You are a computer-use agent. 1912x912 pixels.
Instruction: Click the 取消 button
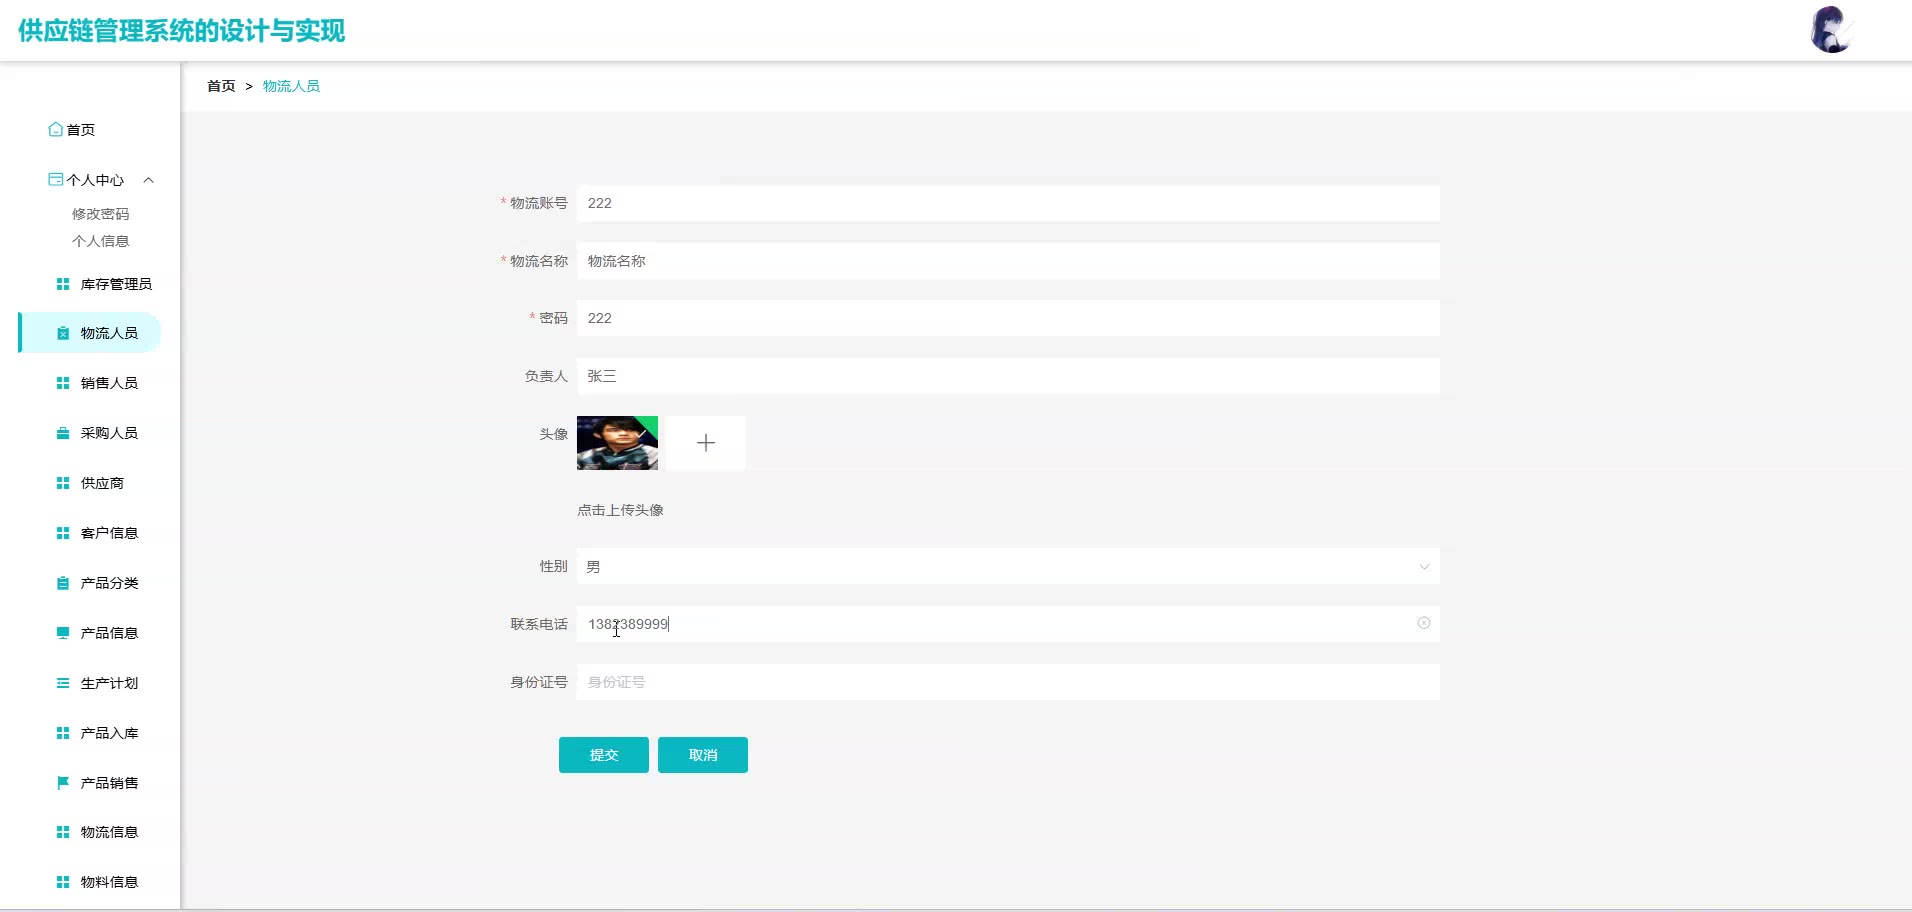pyautogui.click(x=703, y=755)
